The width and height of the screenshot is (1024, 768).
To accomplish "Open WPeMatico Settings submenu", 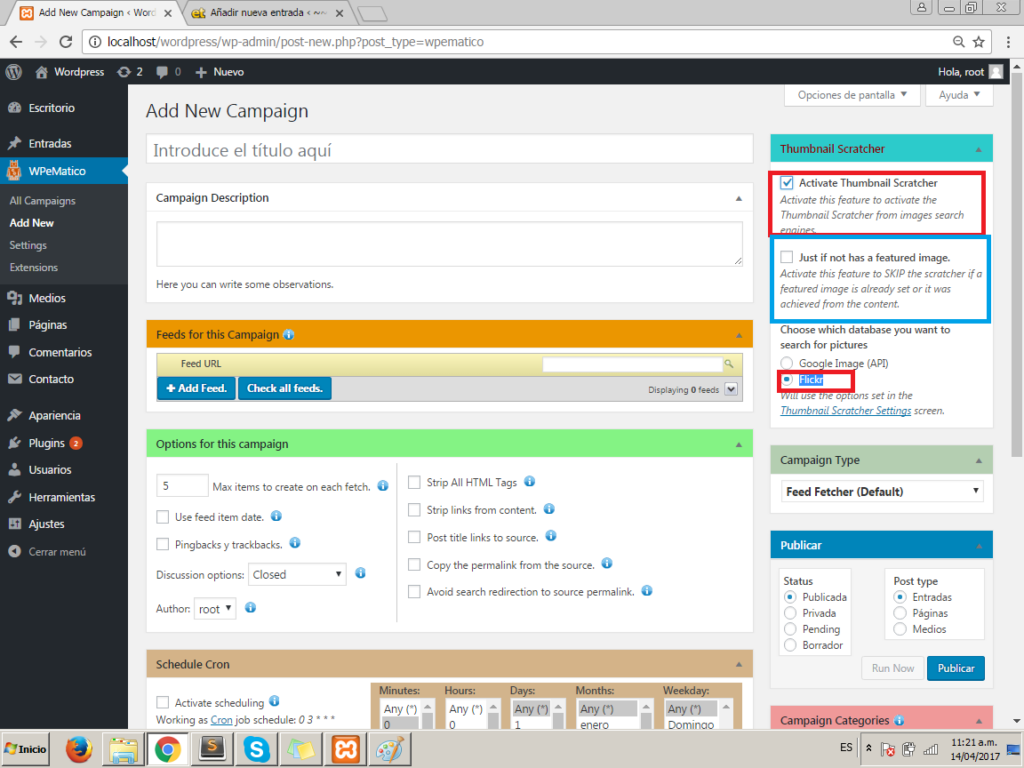I will click(28, 245).
